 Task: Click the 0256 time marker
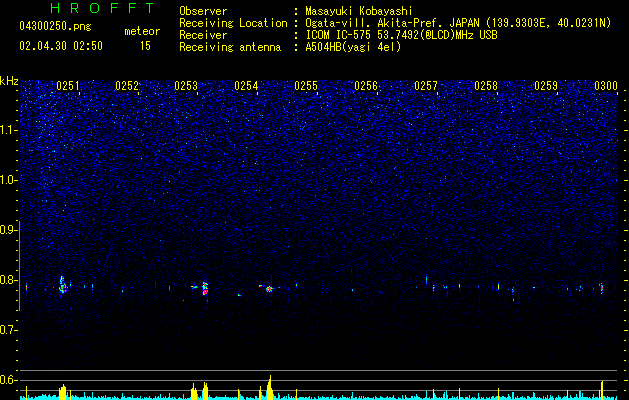(x=366, y=86)
